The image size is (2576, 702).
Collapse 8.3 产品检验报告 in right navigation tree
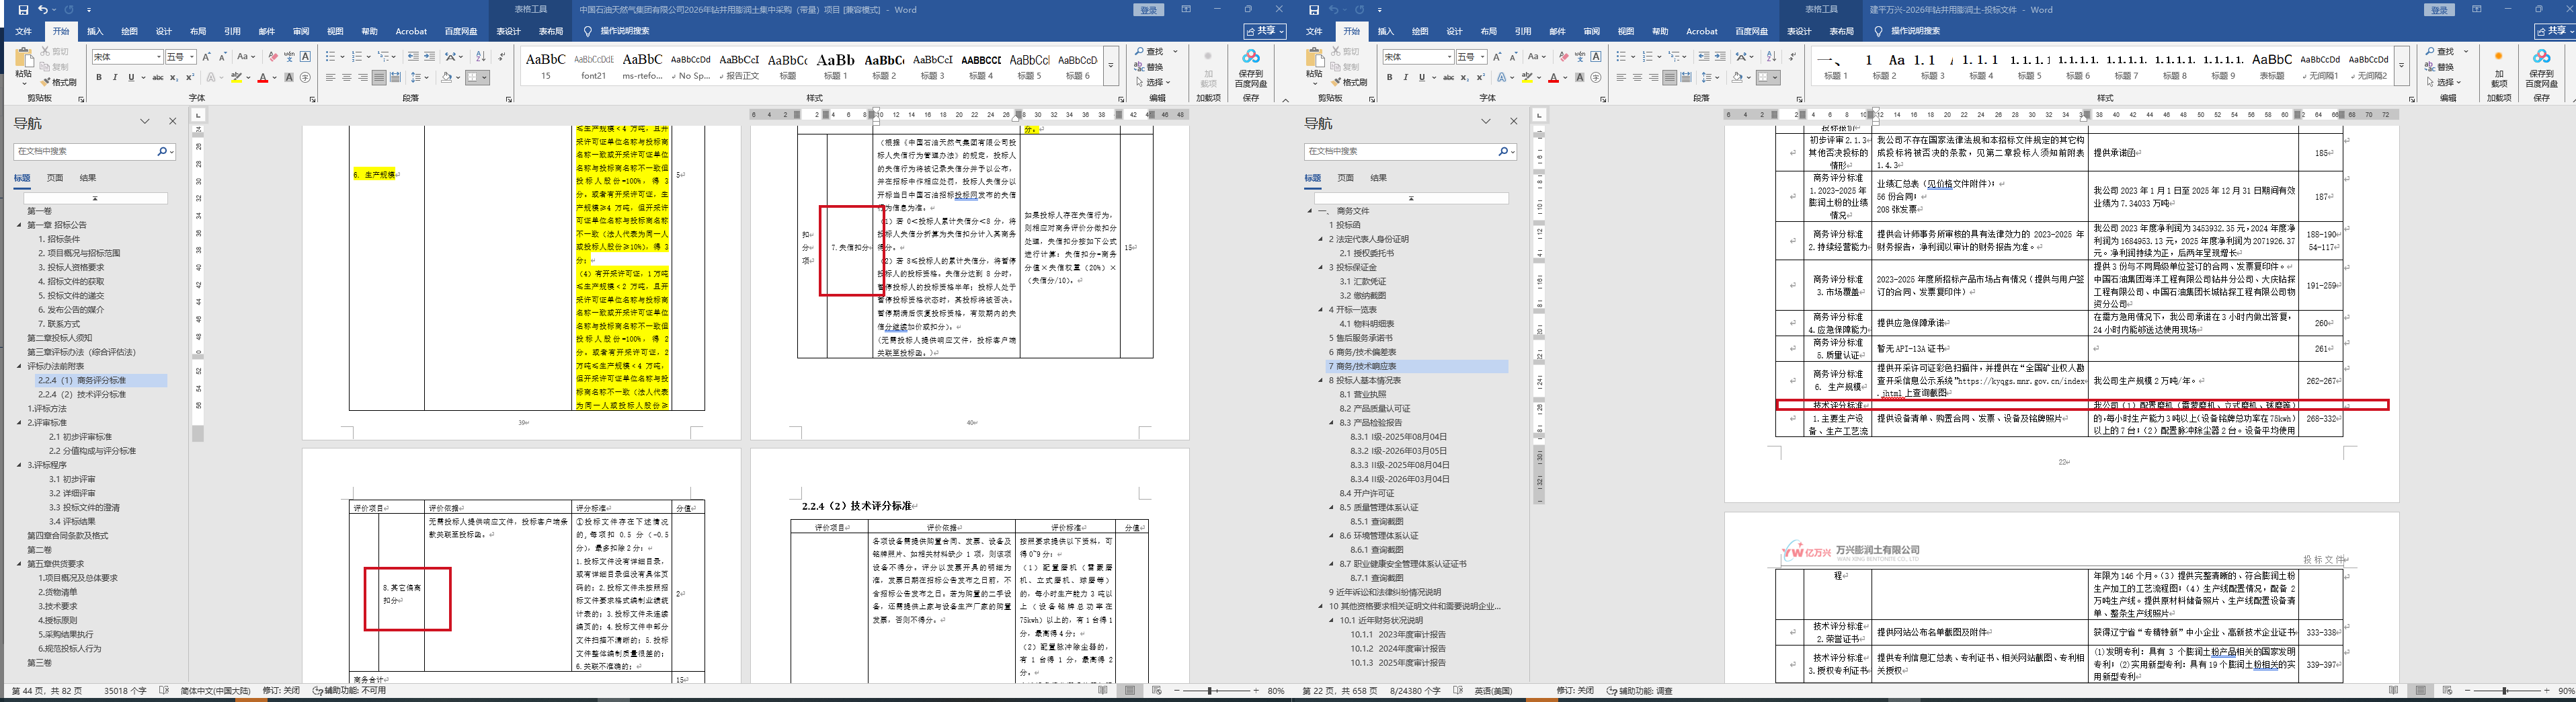(x=1332, y=423)
